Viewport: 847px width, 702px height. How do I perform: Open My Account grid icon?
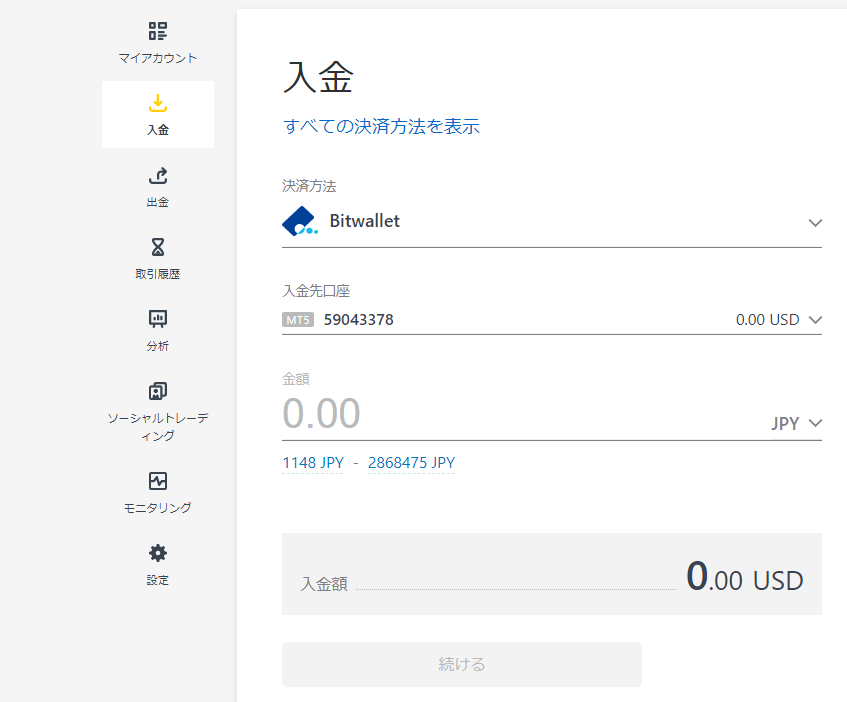[x=158, y=31]
